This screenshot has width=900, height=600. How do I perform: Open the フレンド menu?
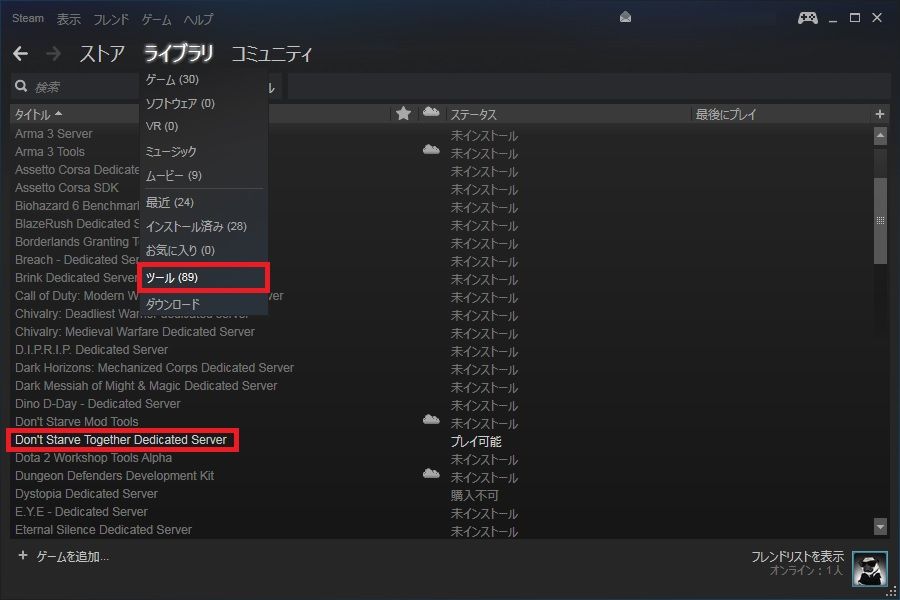pos(111,20)
